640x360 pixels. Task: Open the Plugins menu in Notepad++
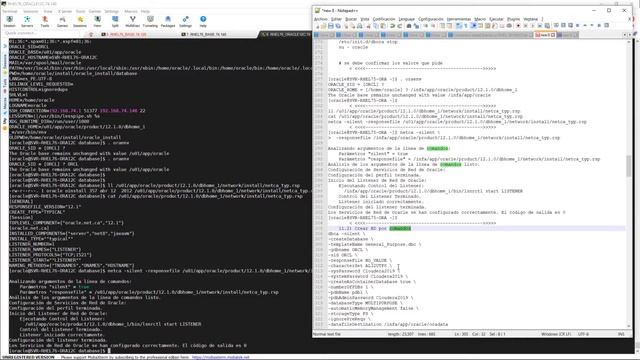click(513, 19)
